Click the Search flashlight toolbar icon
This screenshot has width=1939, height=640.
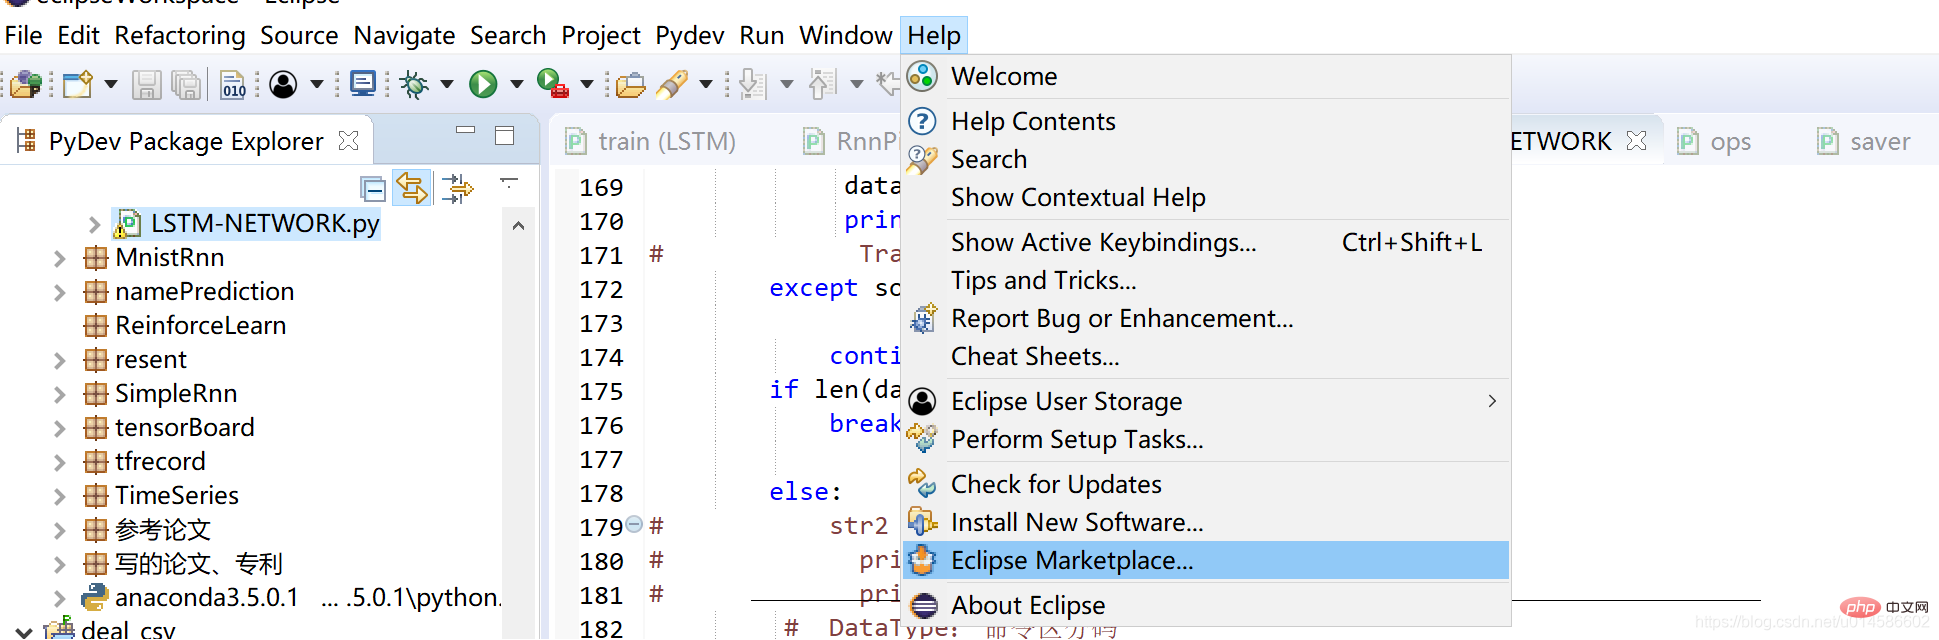pos(671,84)
